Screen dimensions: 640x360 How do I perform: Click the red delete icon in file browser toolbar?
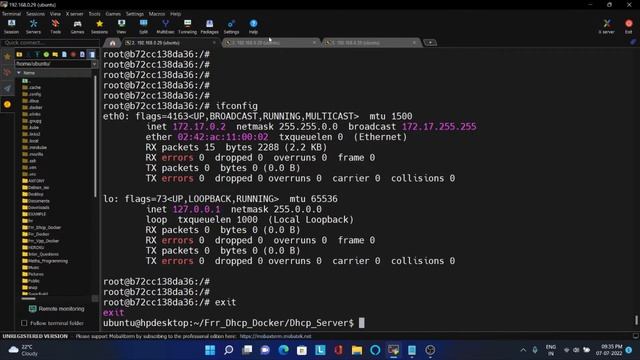pyautogui.click(x=73, y=54)
